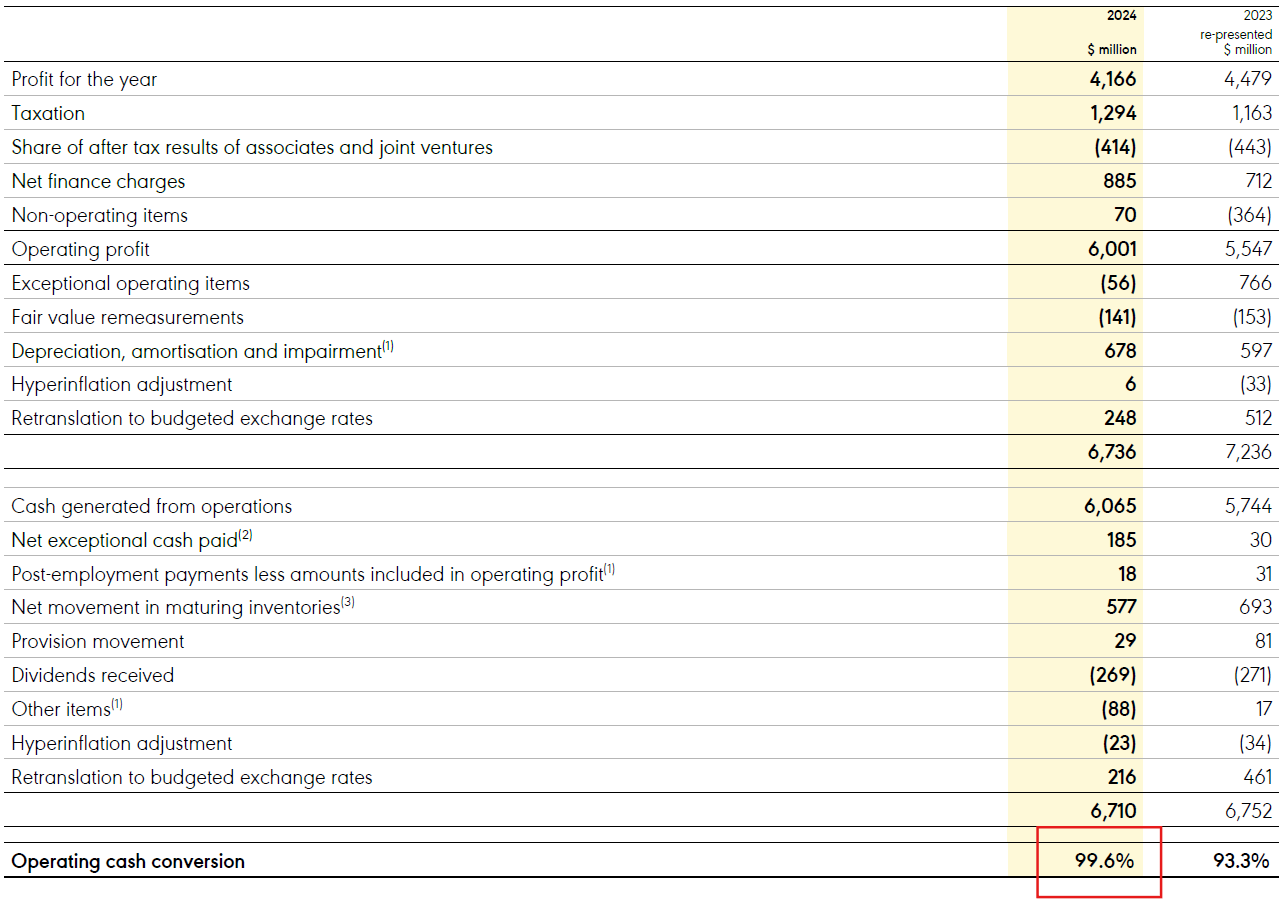Select 'Operating cash conversion' label
Image resolution: width=1283 pixels, height=899 pixels.
point(128,861)
